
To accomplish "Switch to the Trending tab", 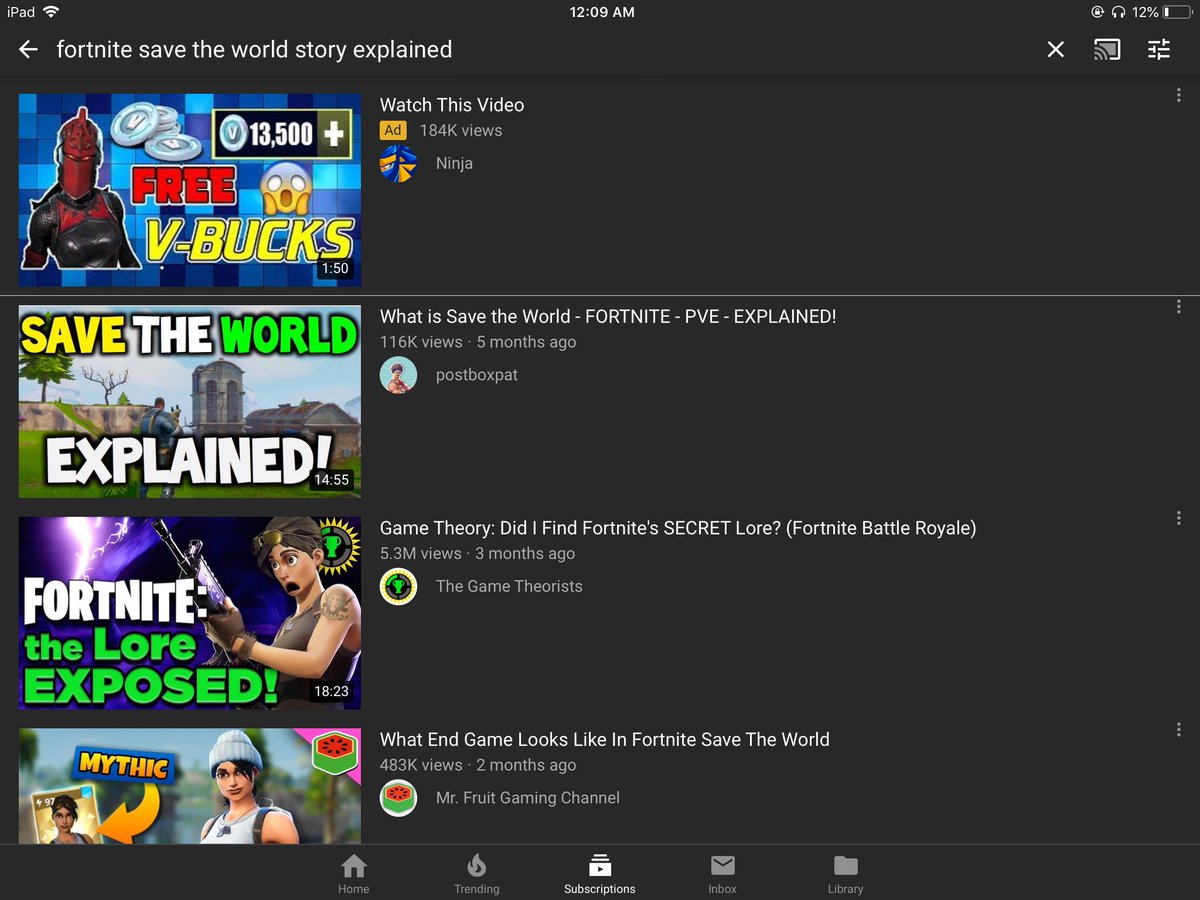I will (476, 874).
